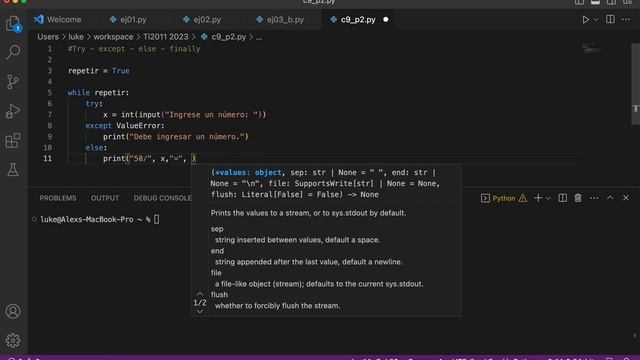Click 'while repetir:' line
Screen dimensions: 640x360
tap(98, 93)
